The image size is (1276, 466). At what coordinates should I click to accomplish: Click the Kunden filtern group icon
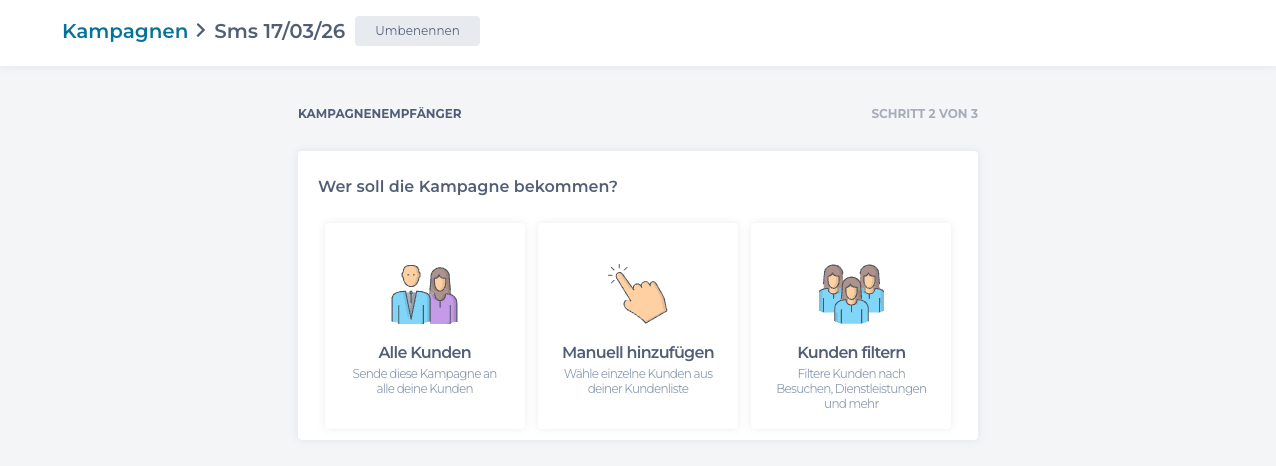[851, 294]
